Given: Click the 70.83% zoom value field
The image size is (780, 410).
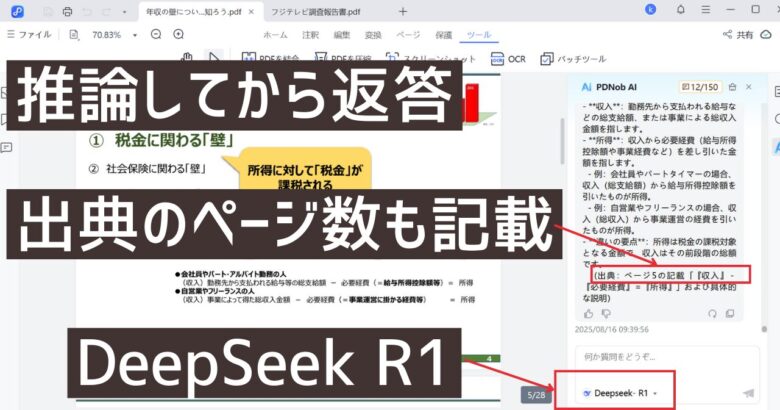Looking at the screenshot, I should (106, 35).
